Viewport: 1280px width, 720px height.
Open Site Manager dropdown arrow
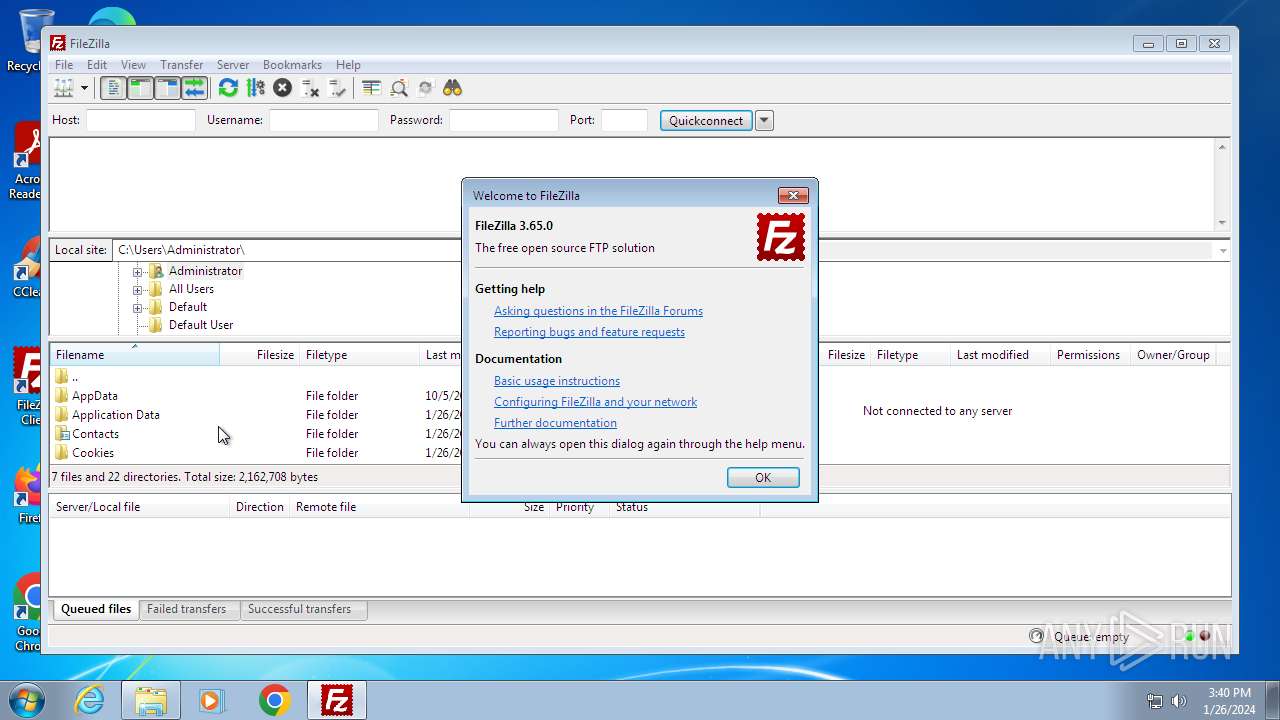coord(84,88)
